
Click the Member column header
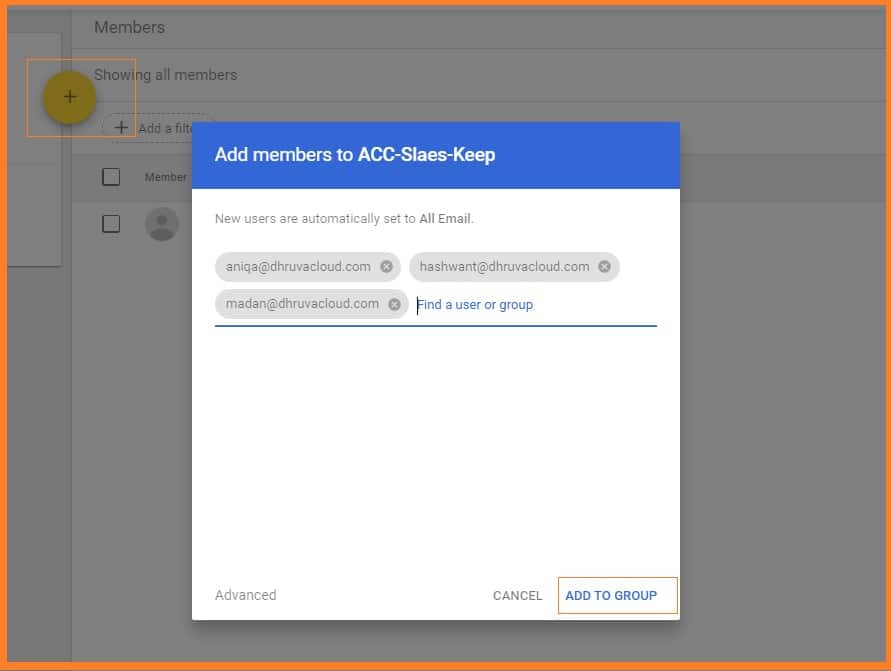(165, 177)
